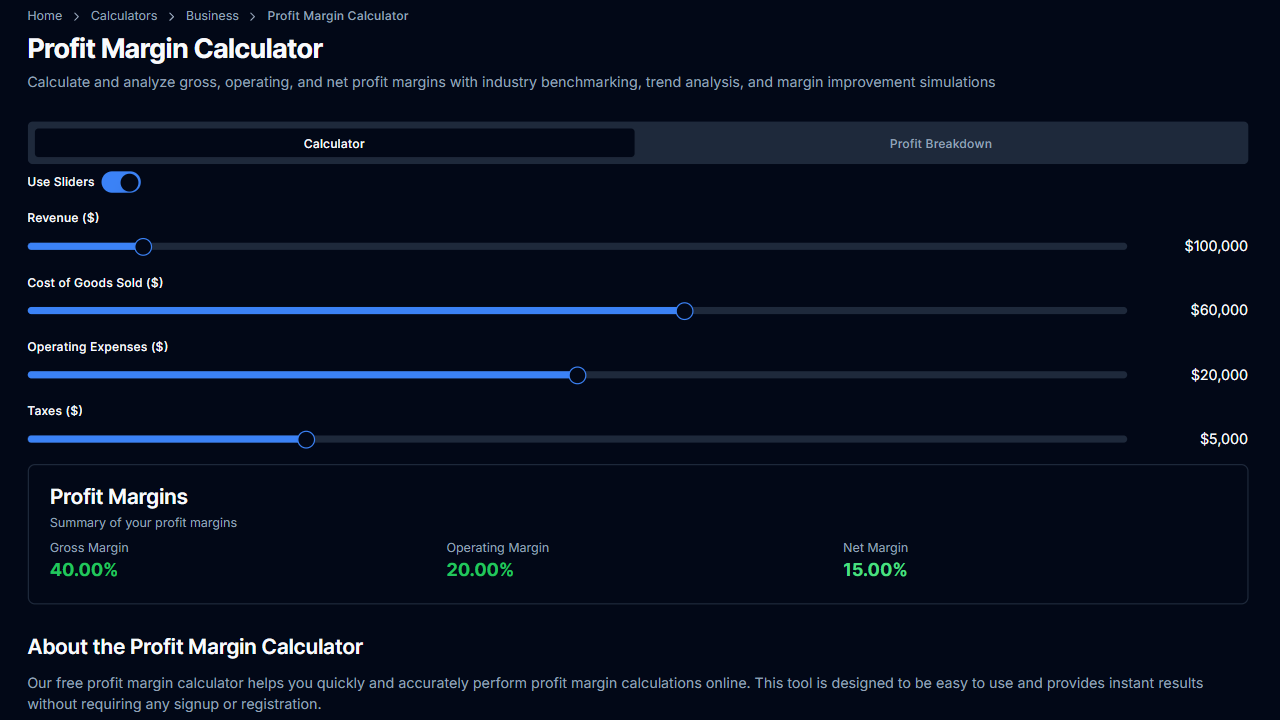The width and height of the screenshot is (1280, 720).
Task: Click the chevron icon after Home breadcrumb
Action: click(75, 16)
